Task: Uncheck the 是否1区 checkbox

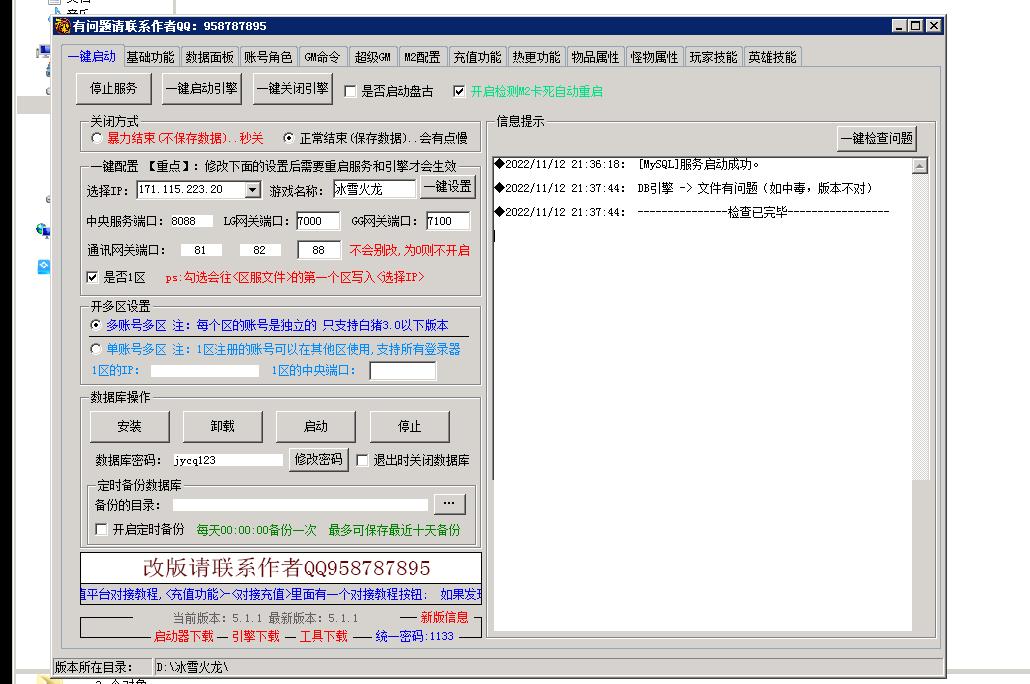Action: pos(94,277)
